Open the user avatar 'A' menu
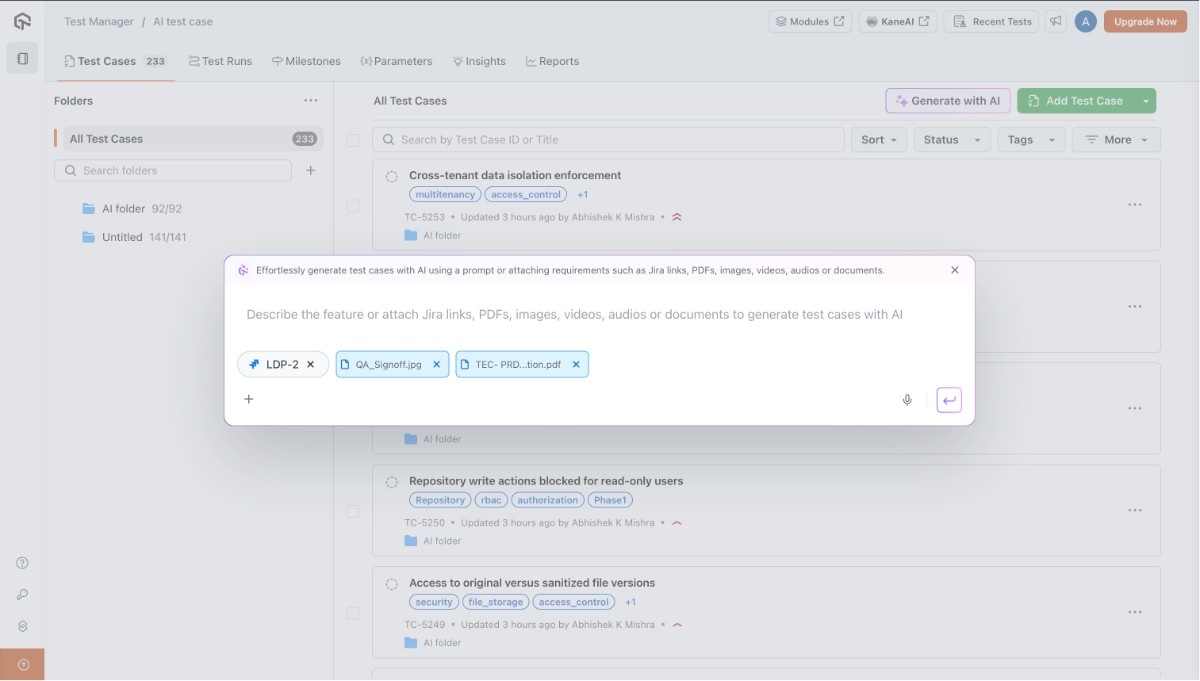Viewport: 1200px width, 681px height. pos(1085,21)
